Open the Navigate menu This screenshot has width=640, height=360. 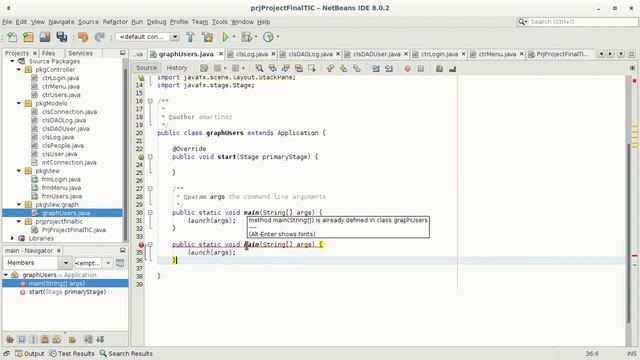click(61, 22)
